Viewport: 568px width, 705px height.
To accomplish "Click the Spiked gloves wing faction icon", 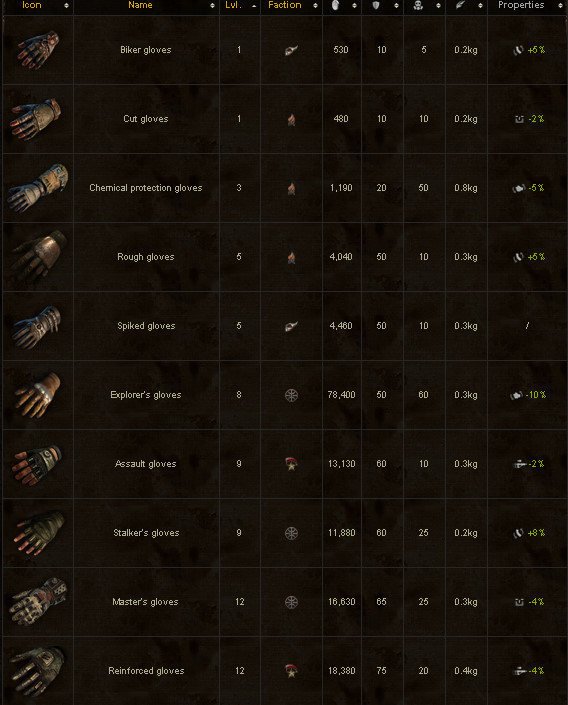I will [x=291, y=326].
